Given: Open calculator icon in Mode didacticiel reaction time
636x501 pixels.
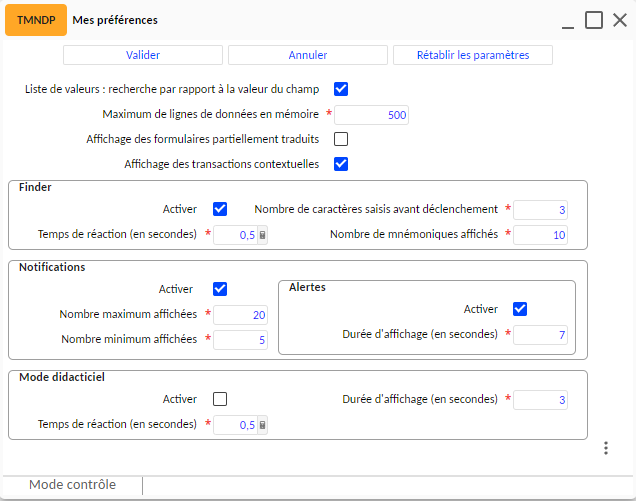Looking at the screenshot, I should [x=262, y=425].
